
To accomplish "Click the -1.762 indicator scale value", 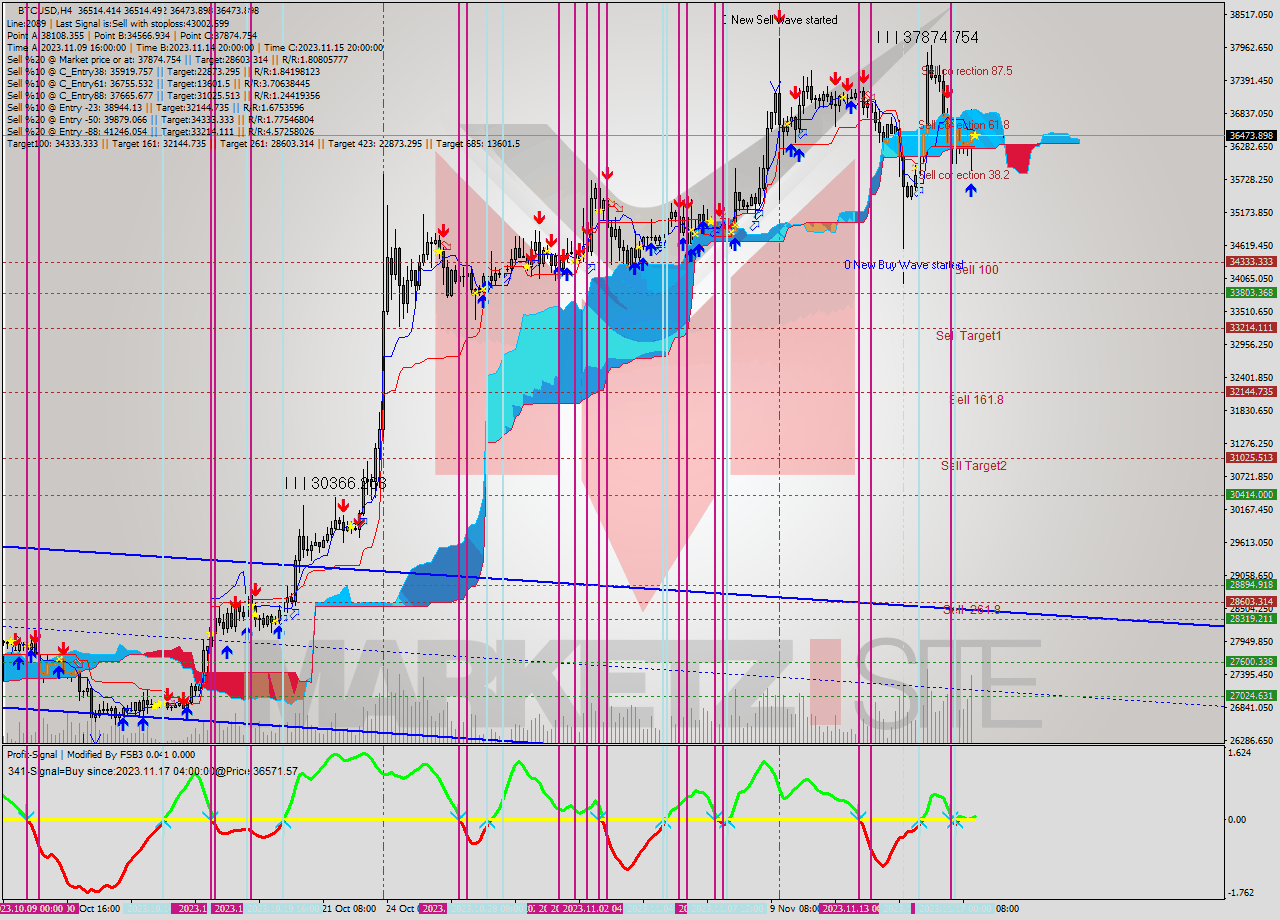I will point(1243,893).
